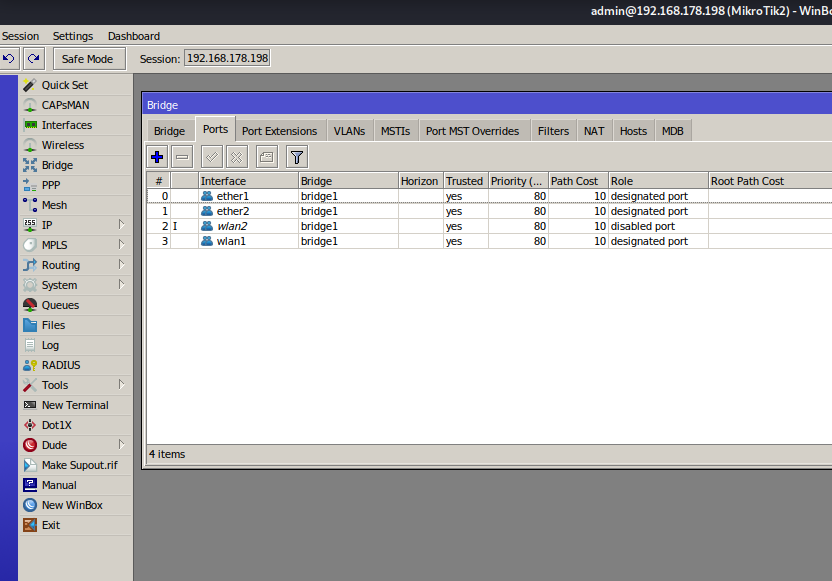The image size is (832, 581).
Task: Click Make Supout.rif in sidebar
Action: point(75,465)
